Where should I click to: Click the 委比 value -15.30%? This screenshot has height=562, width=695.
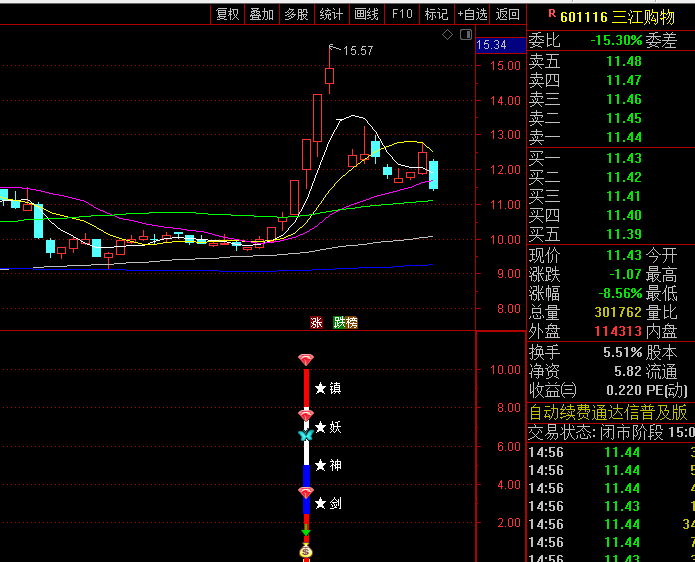(x=616, y=41)
